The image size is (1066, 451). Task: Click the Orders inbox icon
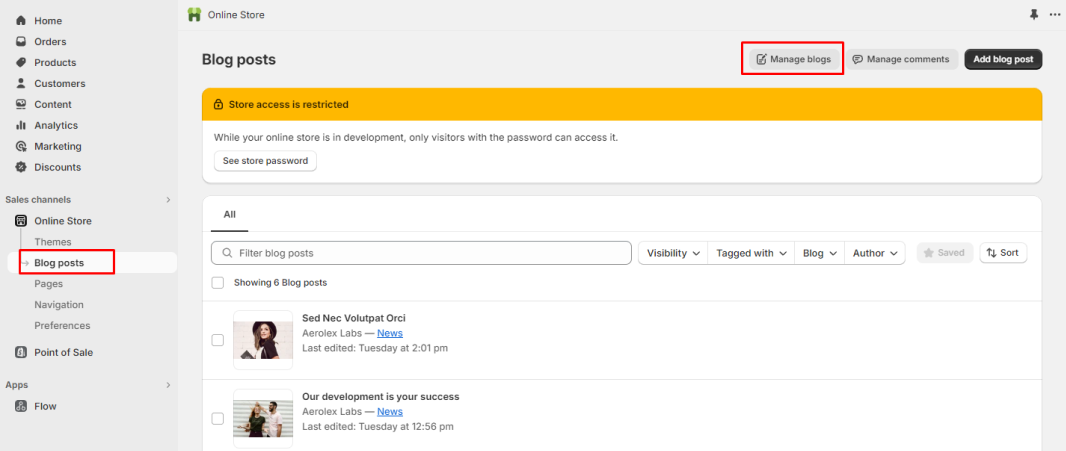20,41
